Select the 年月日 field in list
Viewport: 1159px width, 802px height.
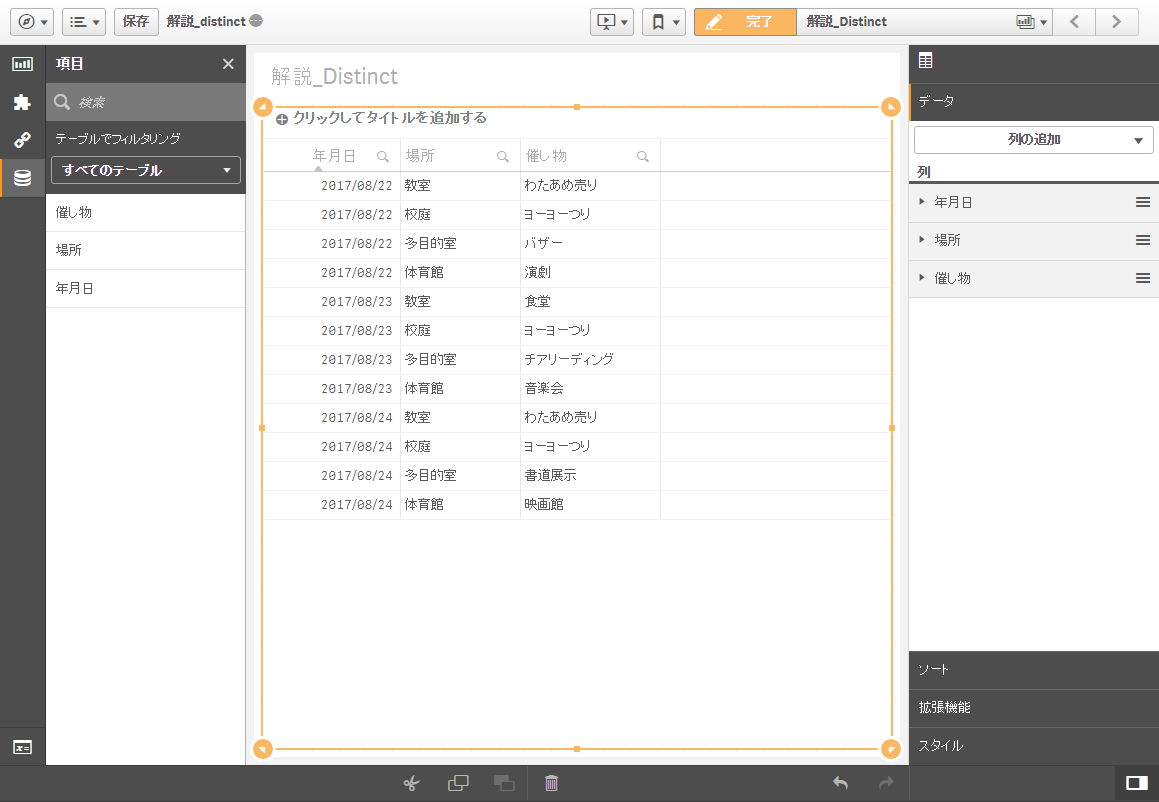pyautogui.click(x=146, y=288)
